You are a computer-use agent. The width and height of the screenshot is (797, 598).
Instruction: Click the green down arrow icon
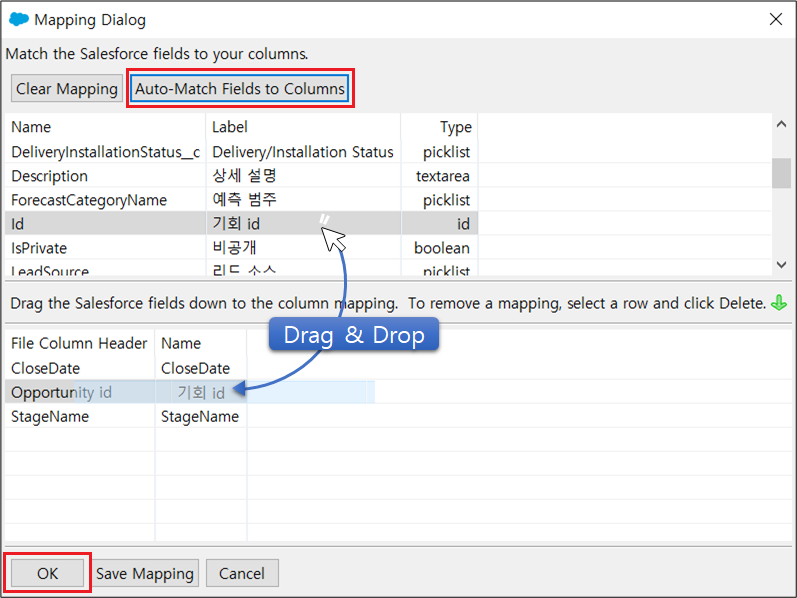point(779,304)
